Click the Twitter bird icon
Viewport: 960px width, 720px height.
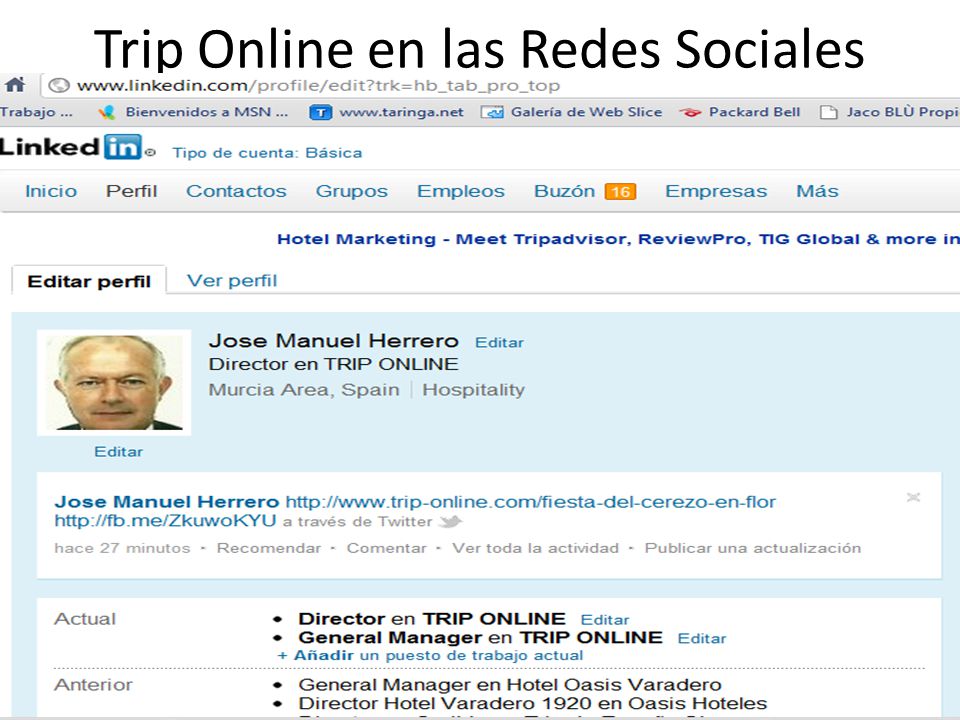pyautogui.click(x=451, y=522)
